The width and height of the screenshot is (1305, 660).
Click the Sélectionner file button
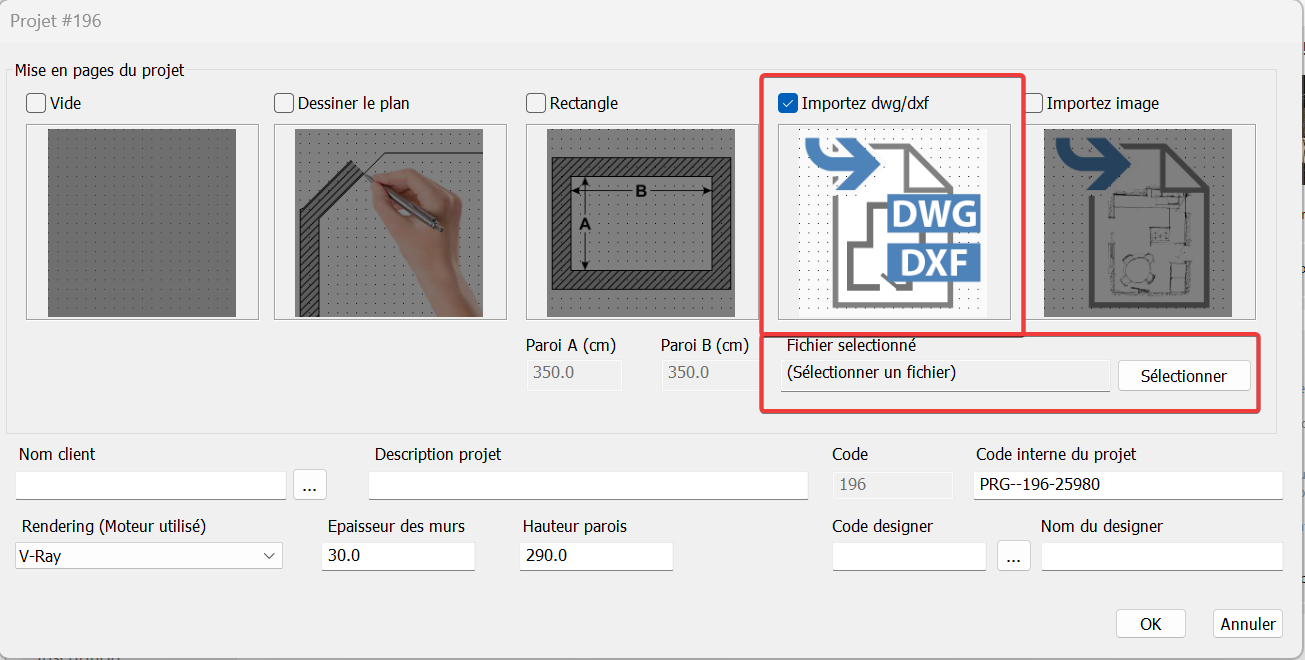click(1184, 376)
